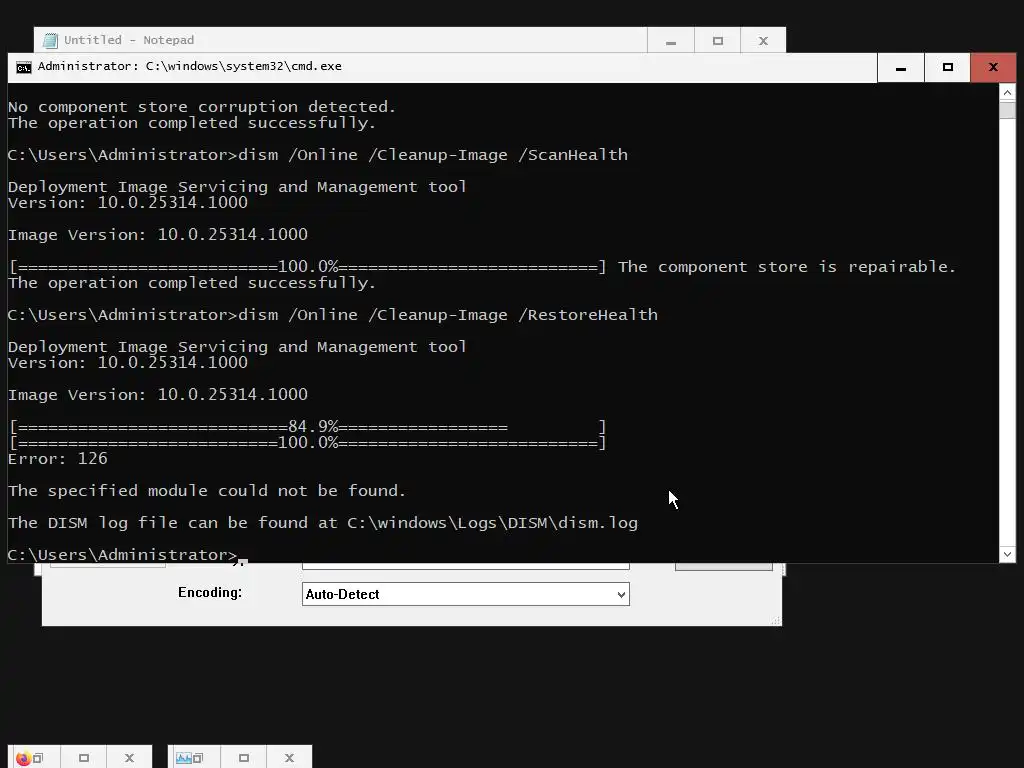The width and height of the screenshot is (1024, 768).
Task: Click 'The specified module could not be found.' text
Action: click(207, 491)
